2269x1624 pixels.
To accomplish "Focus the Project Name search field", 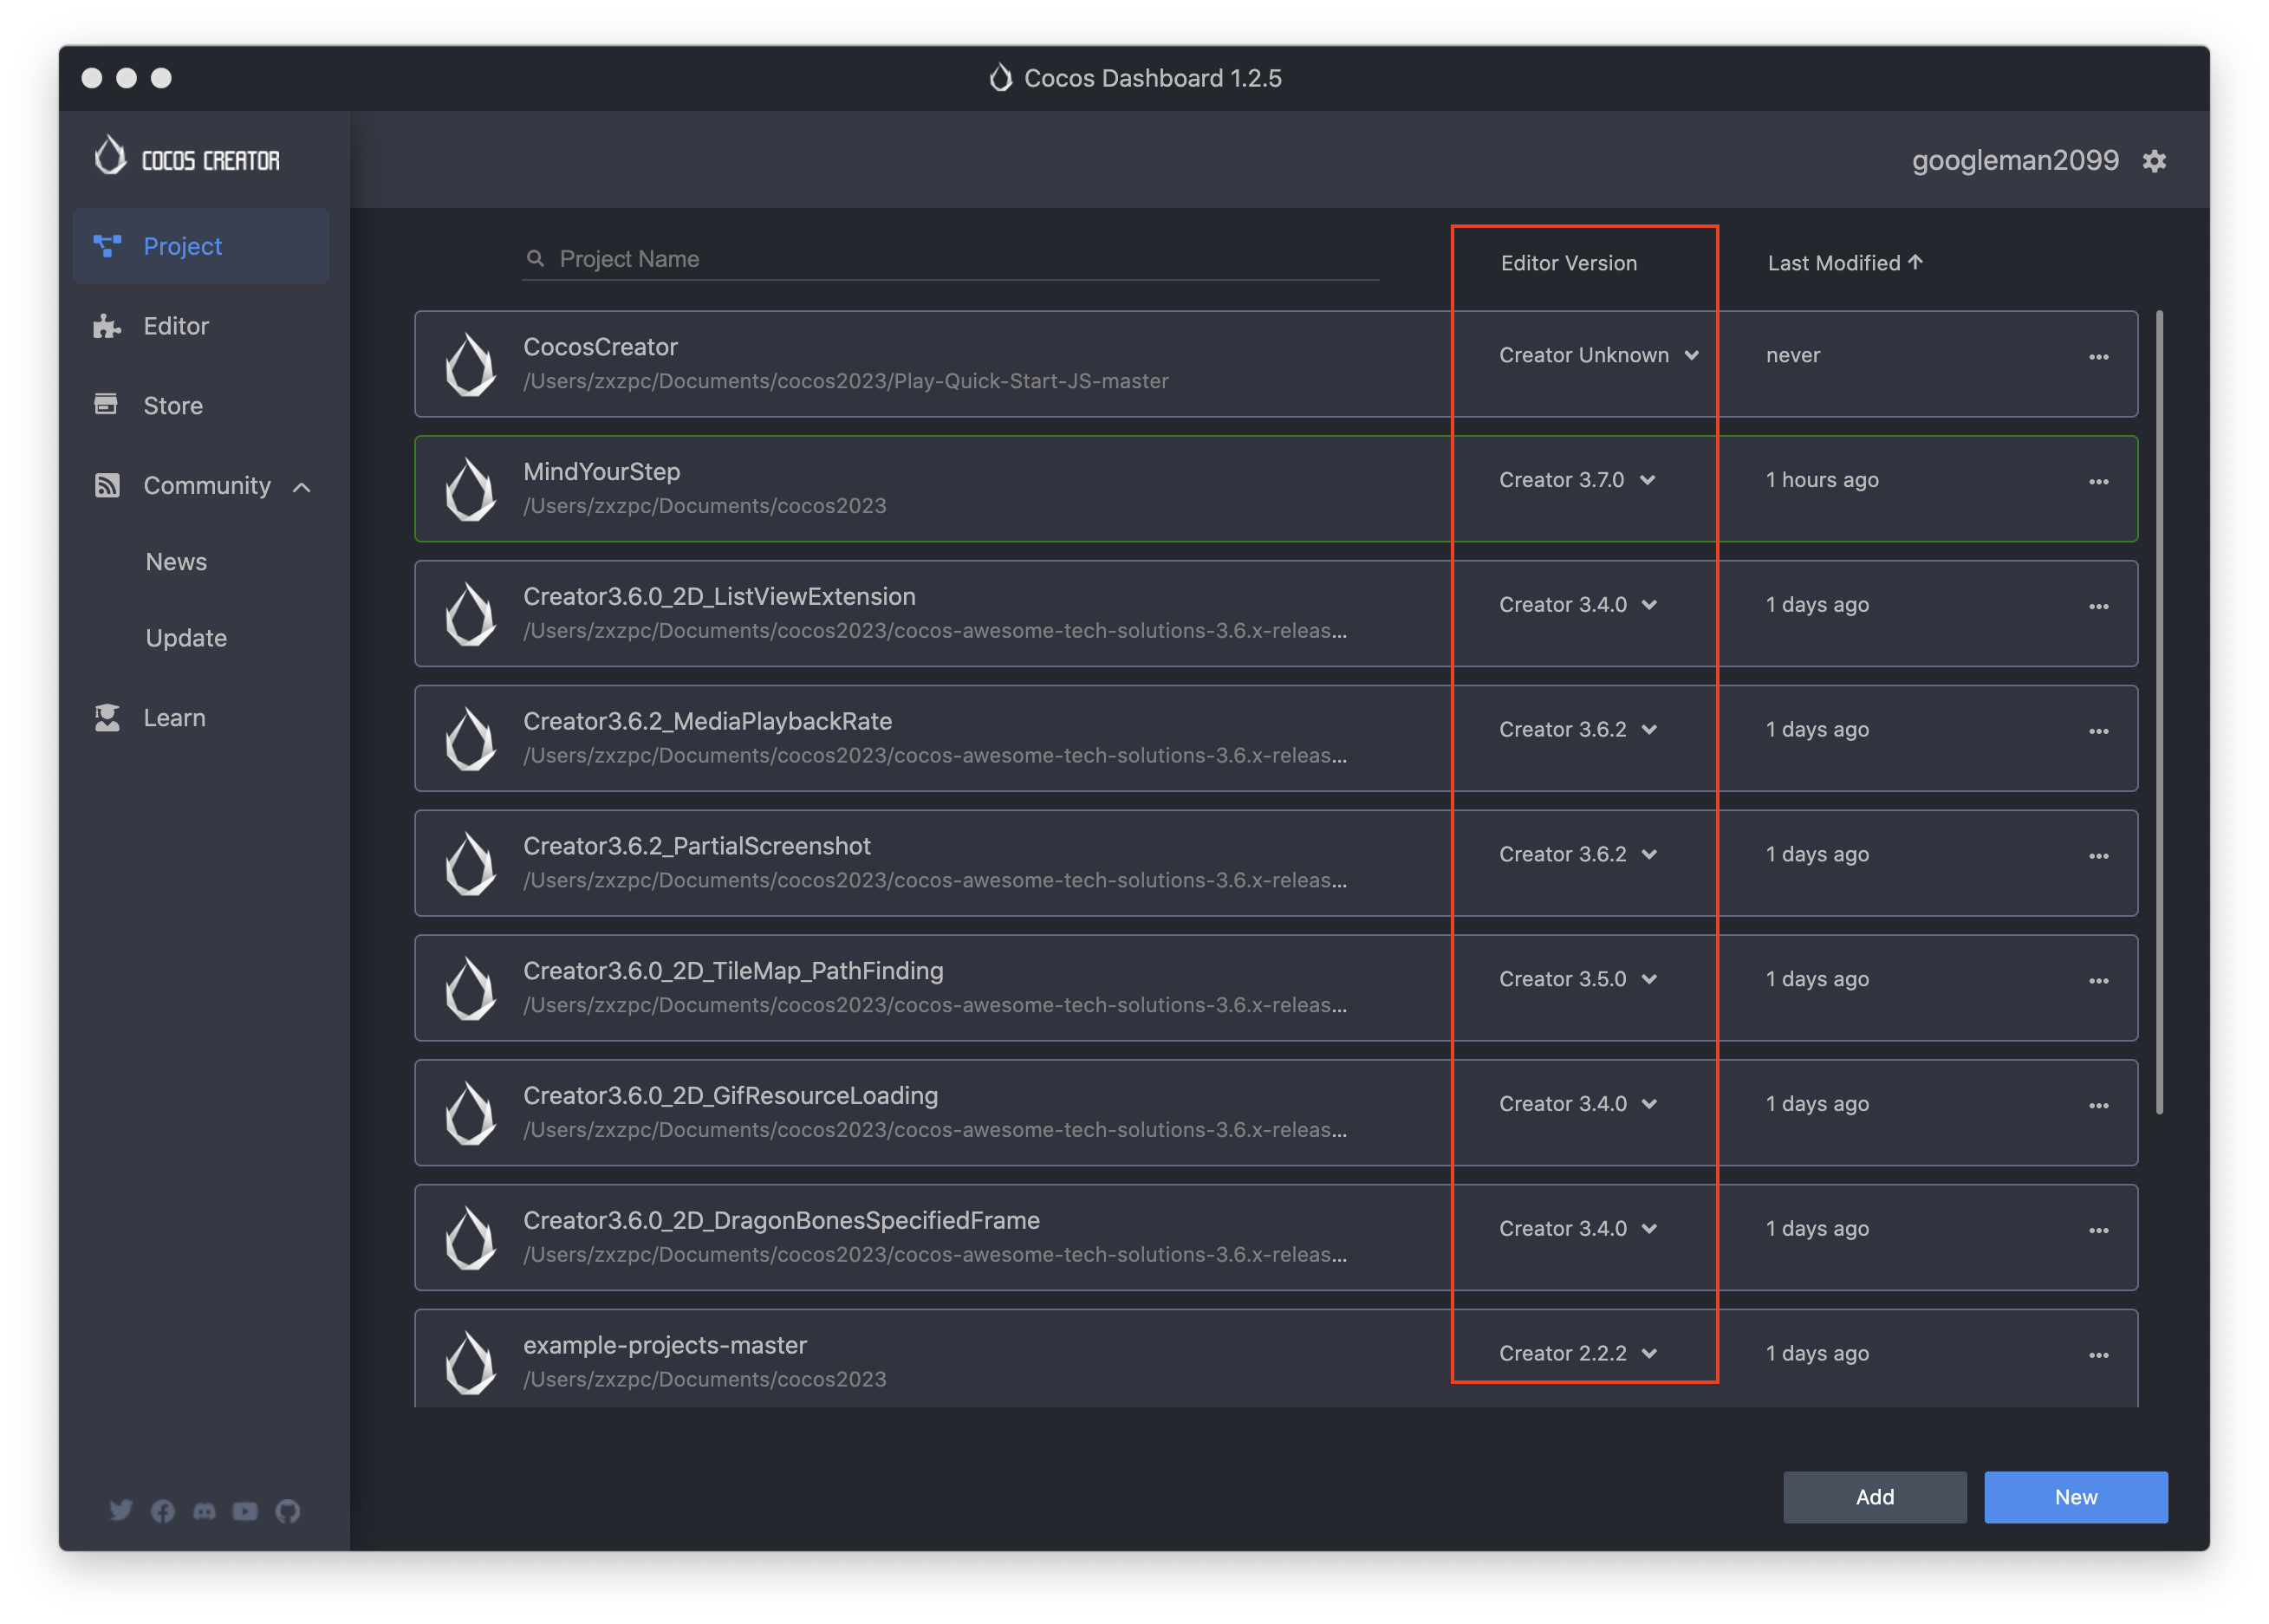I will 950,259.
